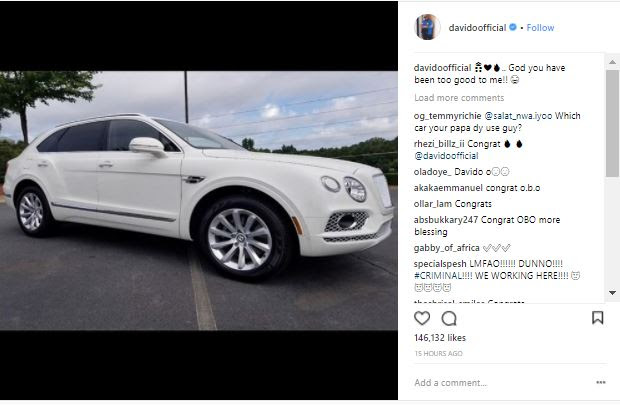
Task: Open the three-dot more options menu
Action: [x=601, y=382]
